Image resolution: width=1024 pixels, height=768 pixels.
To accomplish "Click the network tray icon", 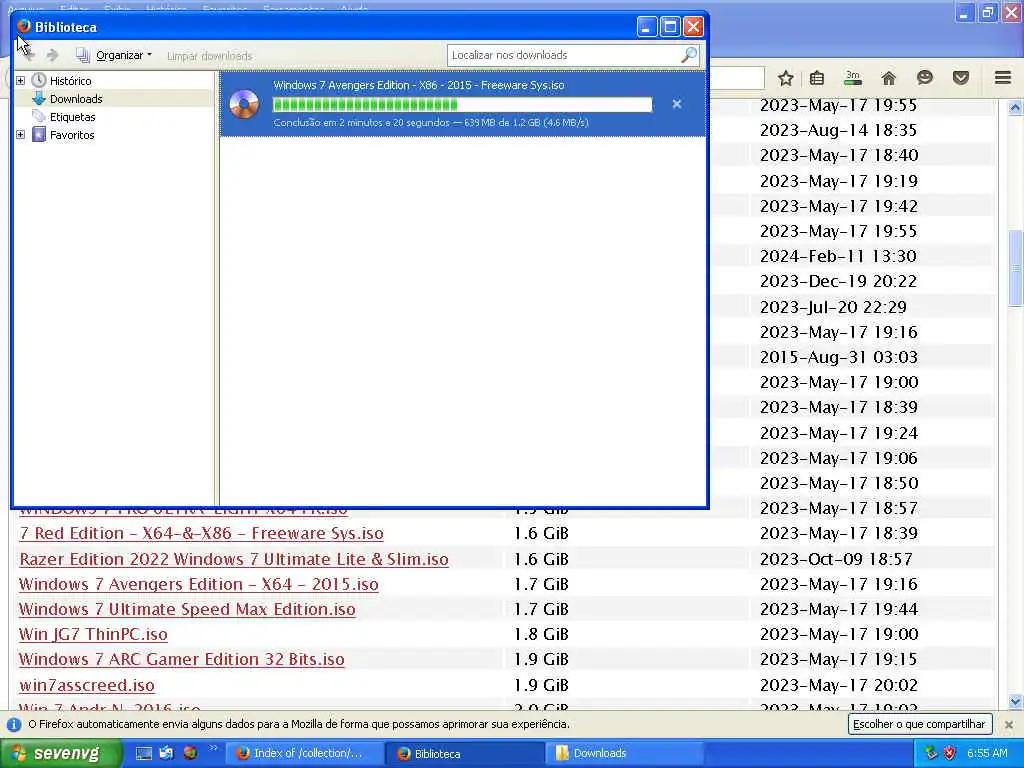I will [x=931, y=754].
